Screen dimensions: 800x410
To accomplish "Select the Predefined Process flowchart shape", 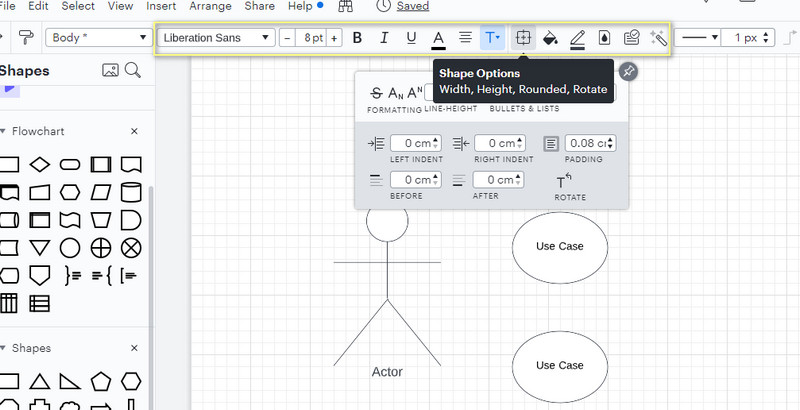I will (101, 165).
